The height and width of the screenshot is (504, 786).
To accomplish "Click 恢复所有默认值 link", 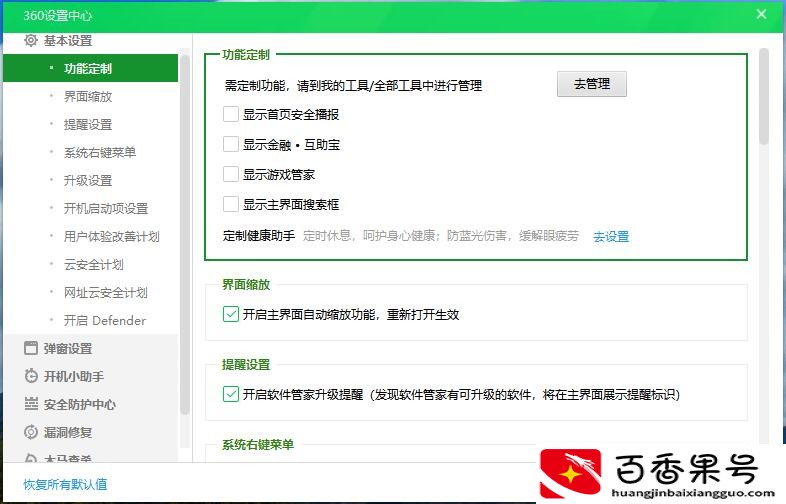I will tap(65, 484).
